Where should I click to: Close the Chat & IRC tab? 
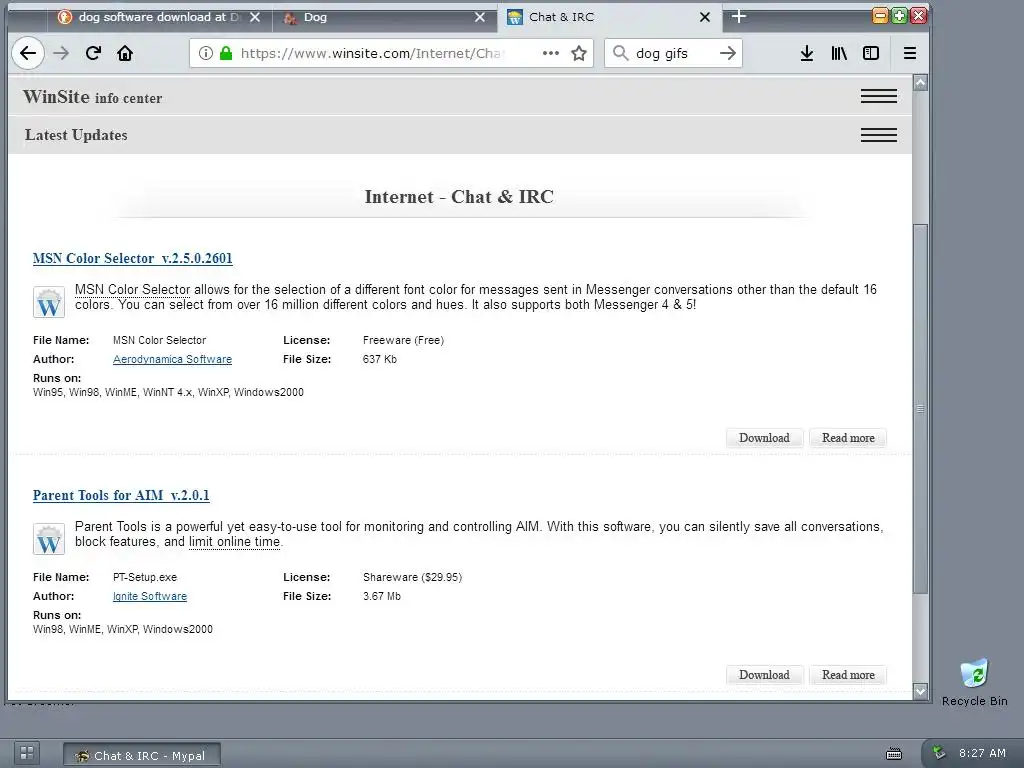pos(705,17)
